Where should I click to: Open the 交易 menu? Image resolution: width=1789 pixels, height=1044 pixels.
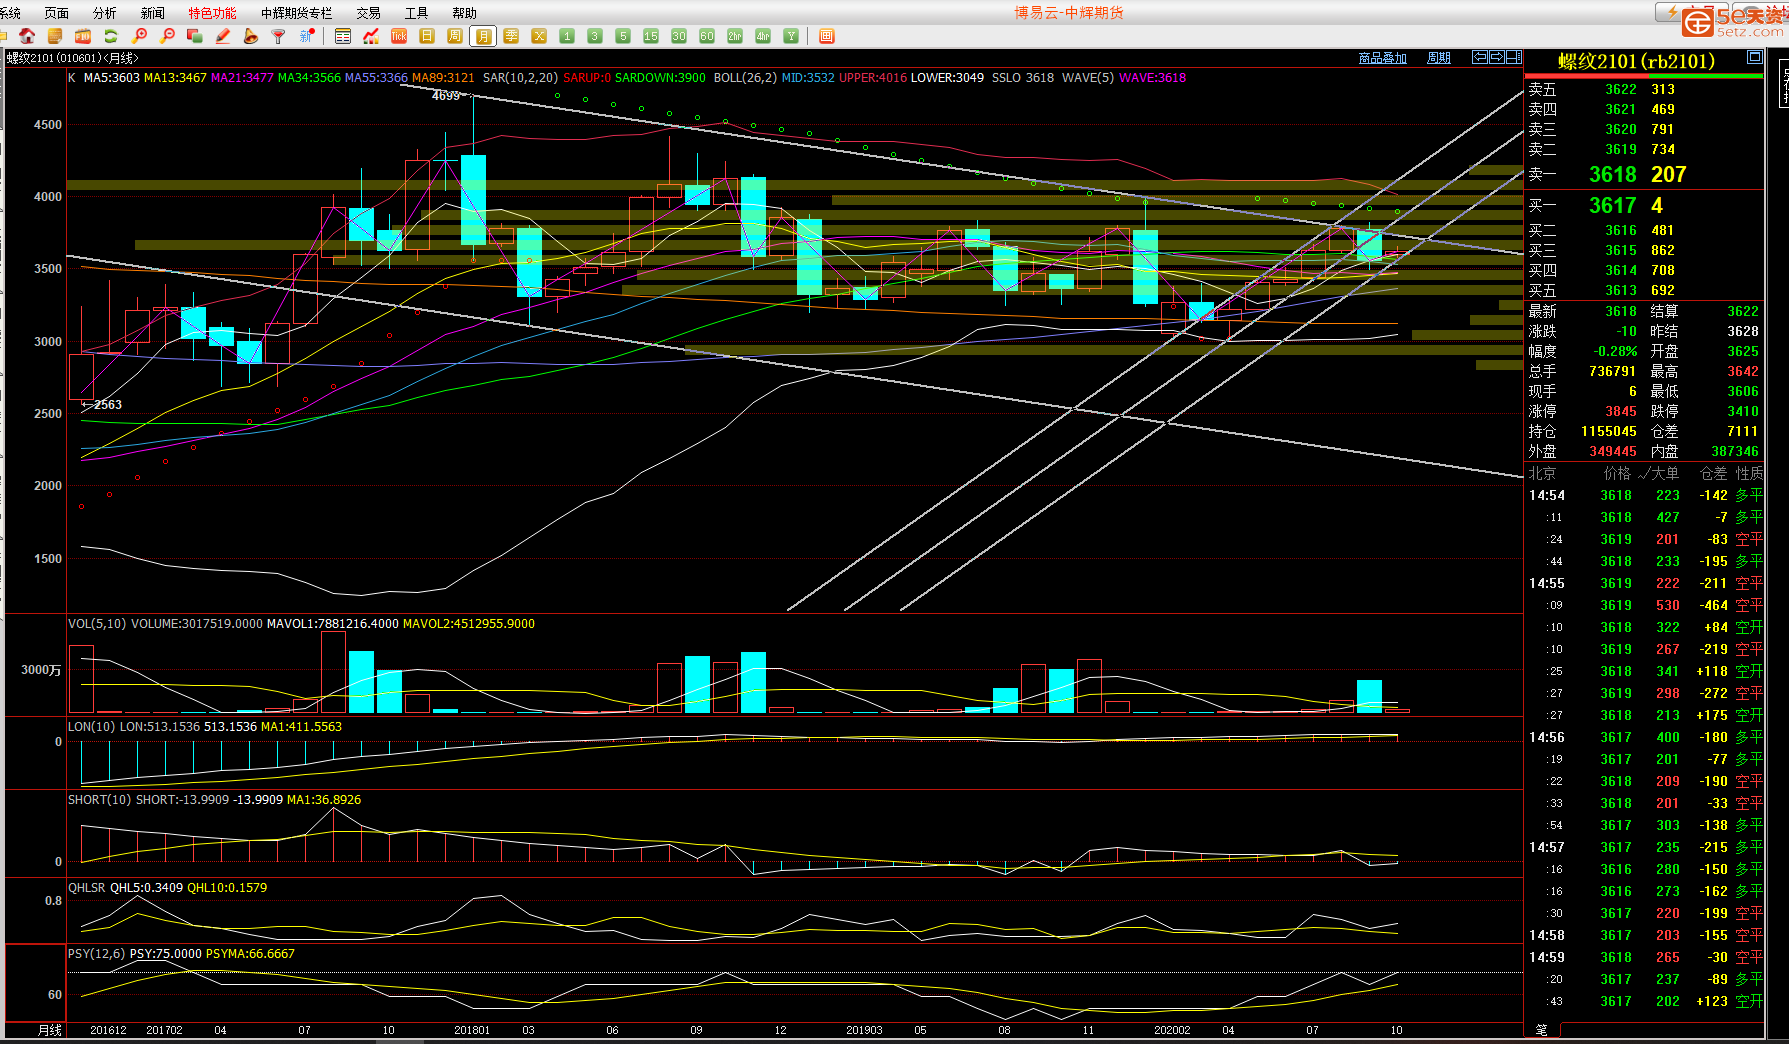[x=368, y=13]
